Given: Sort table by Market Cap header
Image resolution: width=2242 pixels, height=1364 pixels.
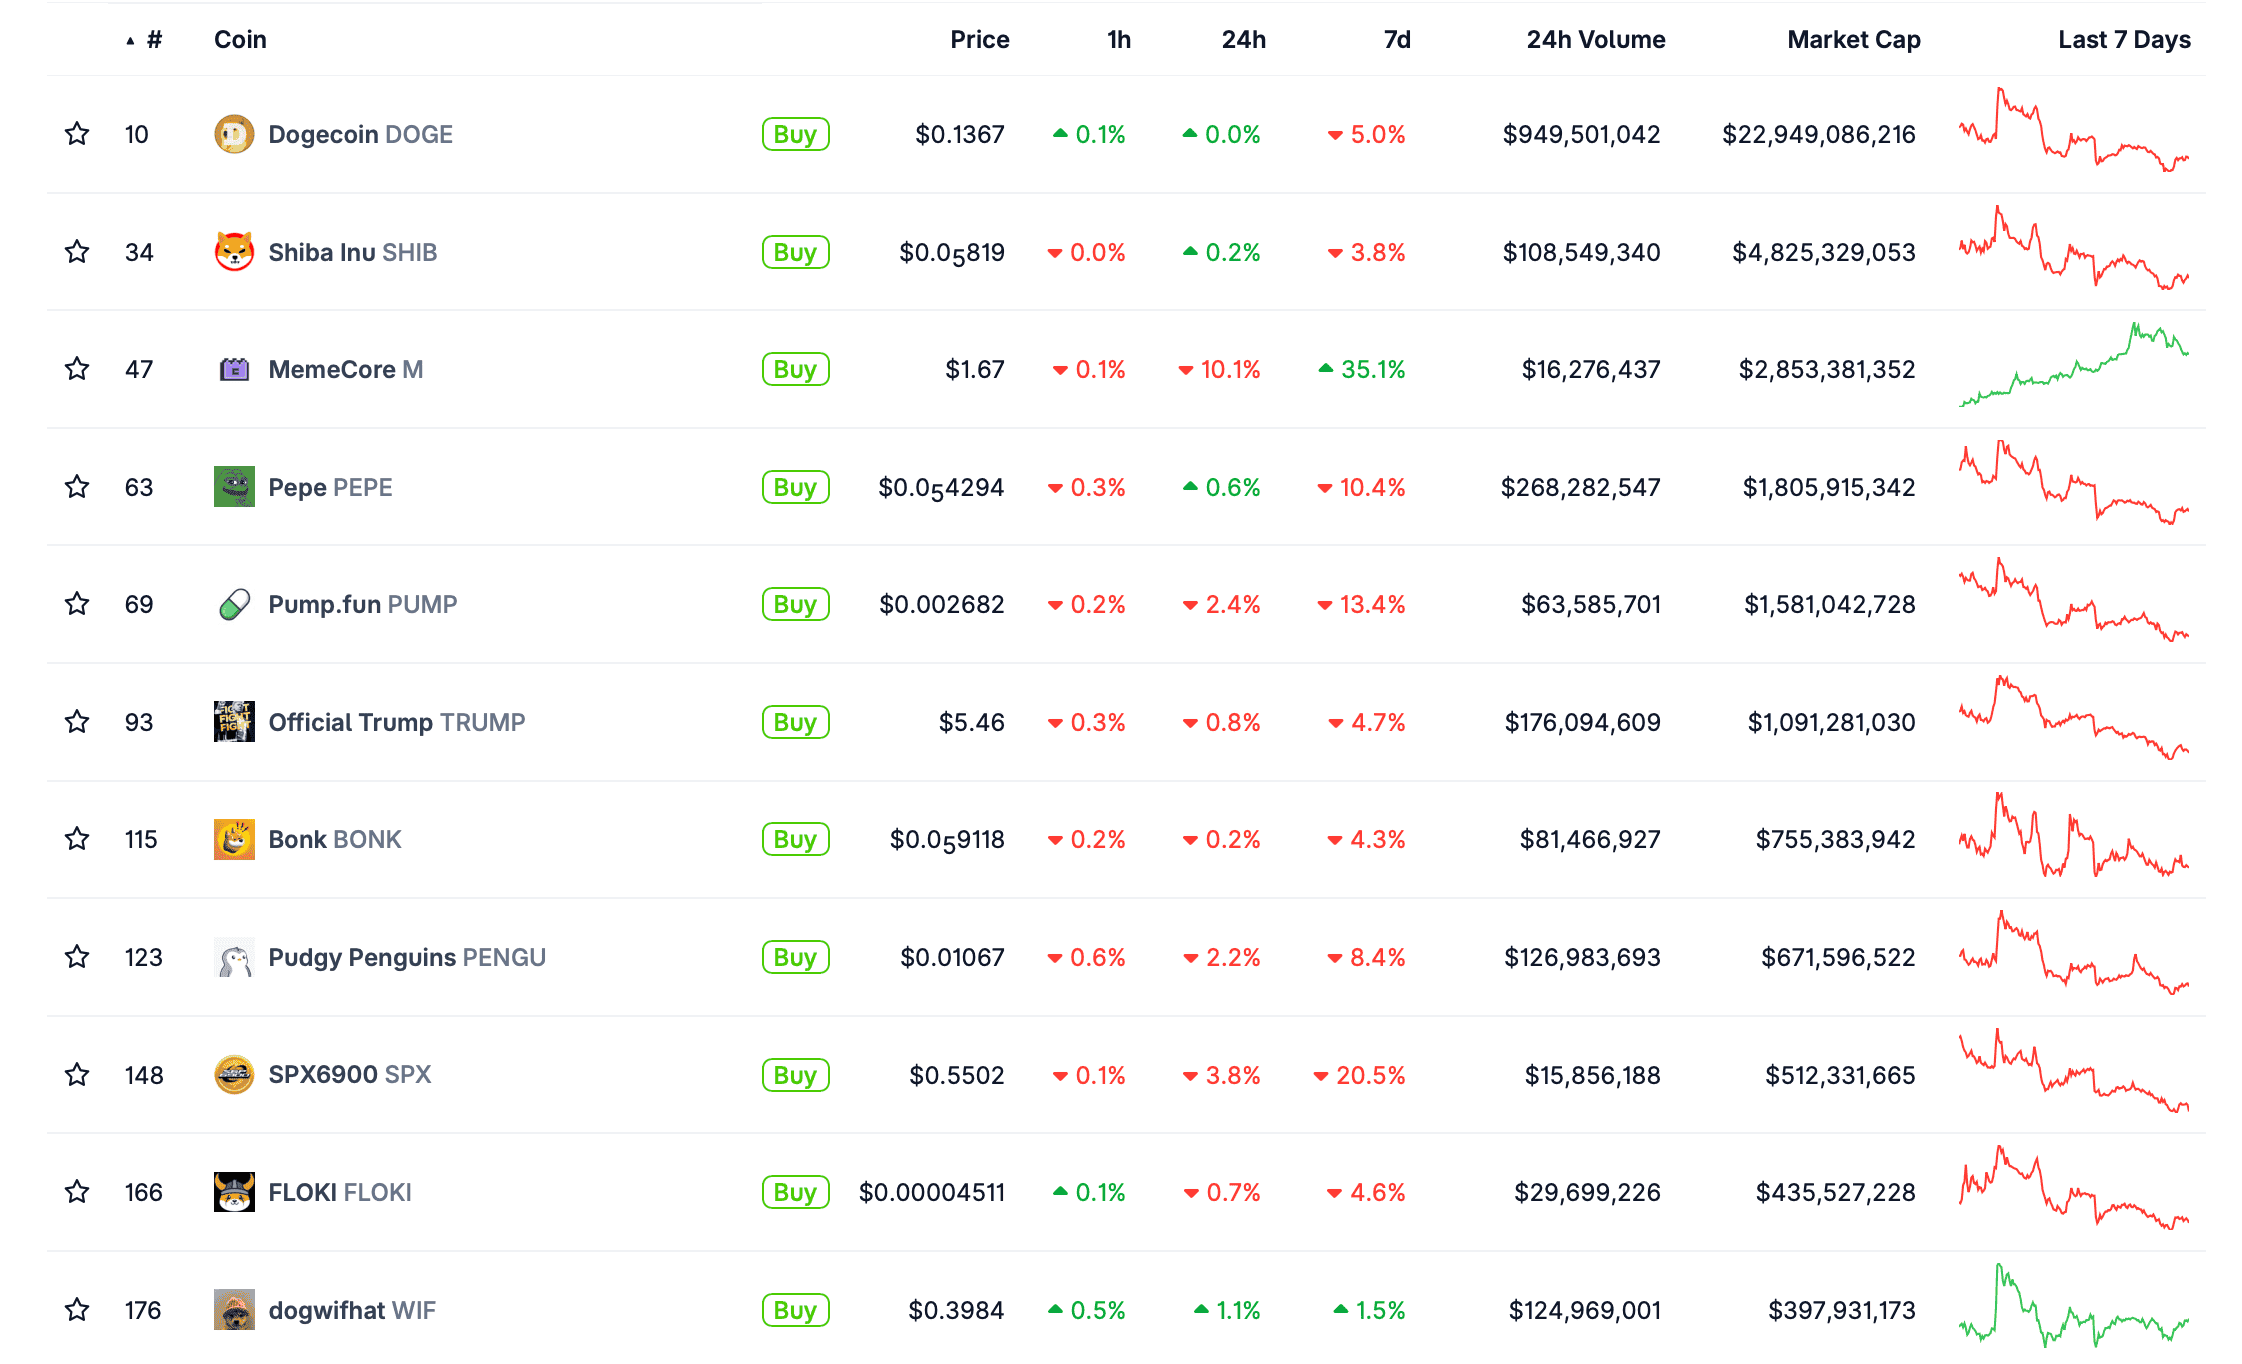Looking at the screenshot, I should click(x=1853, y=40).
